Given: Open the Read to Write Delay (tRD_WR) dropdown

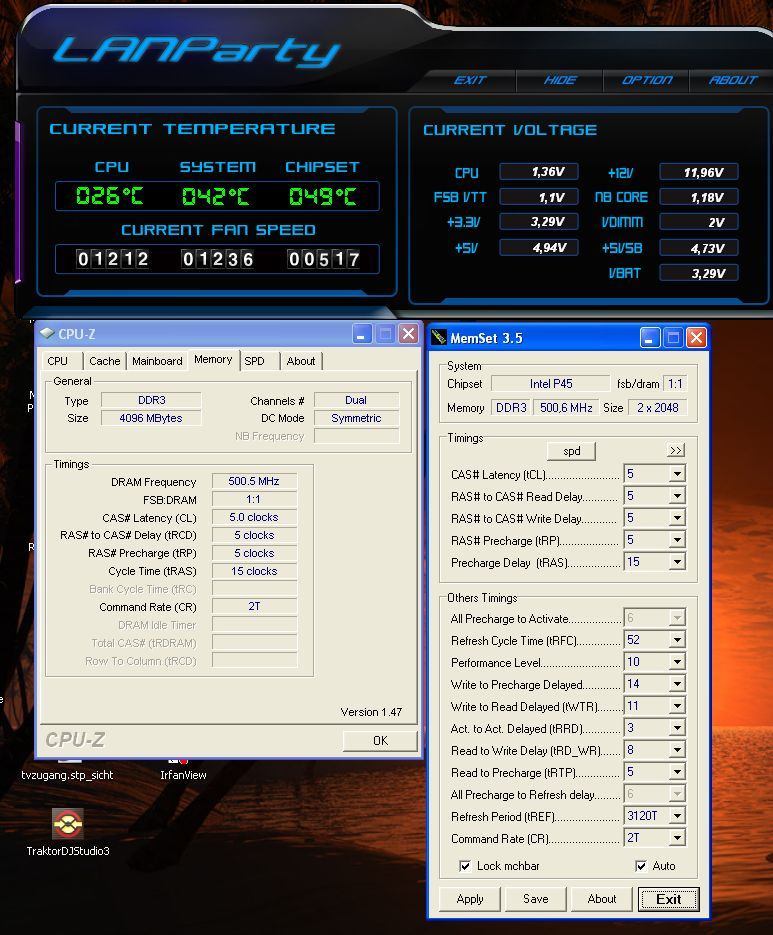Looking at the screenshot, I should (677, 751).
